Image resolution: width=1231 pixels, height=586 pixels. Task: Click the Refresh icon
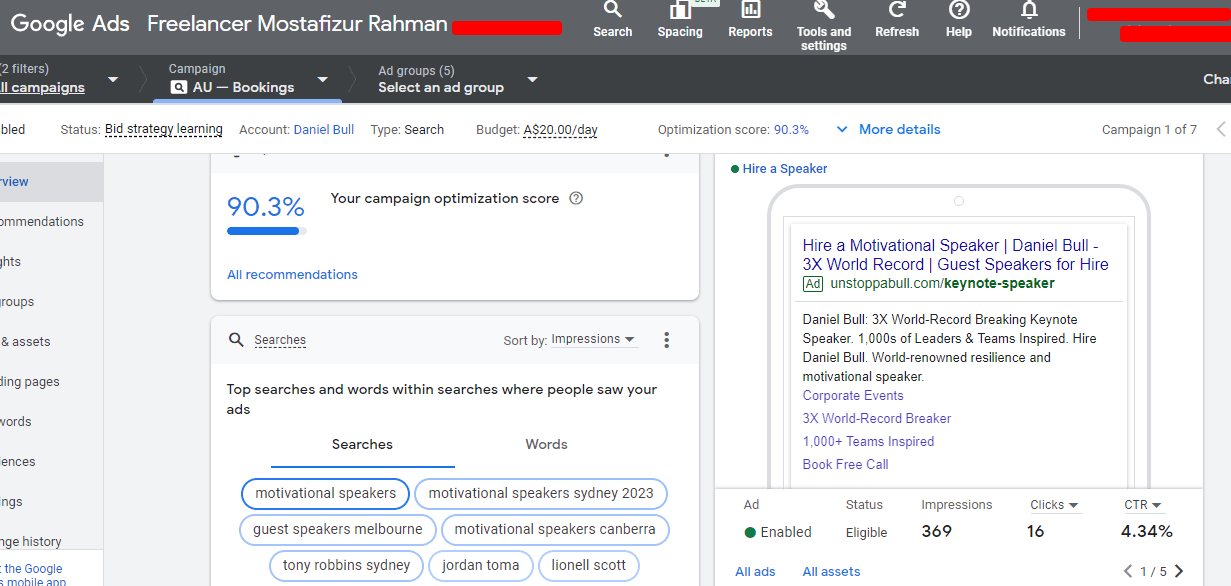click(x=897, y=11)
